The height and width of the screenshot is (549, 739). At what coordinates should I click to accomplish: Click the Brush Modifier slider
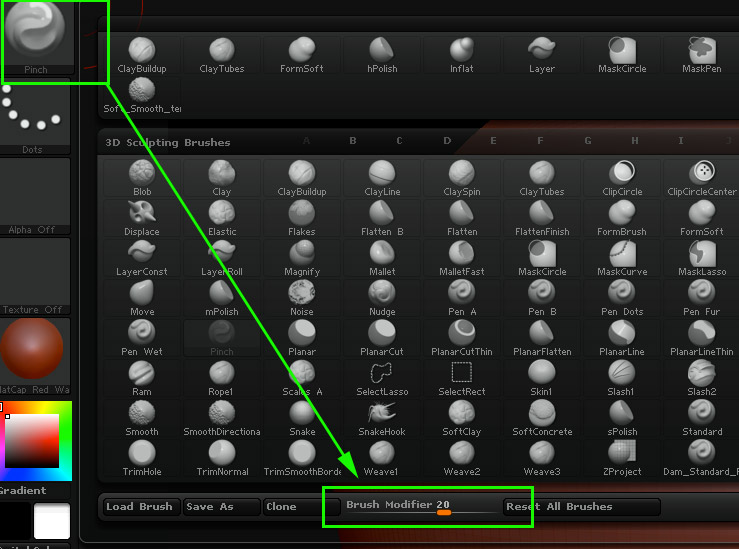click(422, 507)
